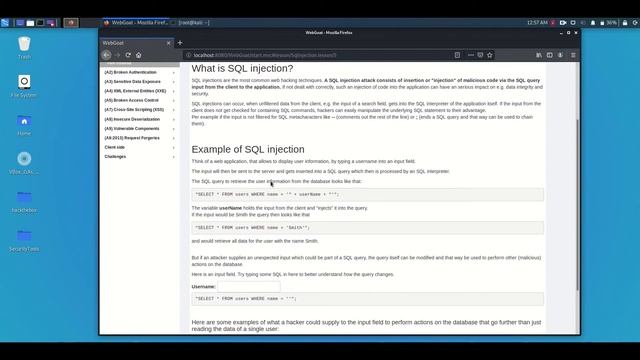Click the 'What is SQL injection?' heading
Screen dimensions: 640x360
pos(242,68)
